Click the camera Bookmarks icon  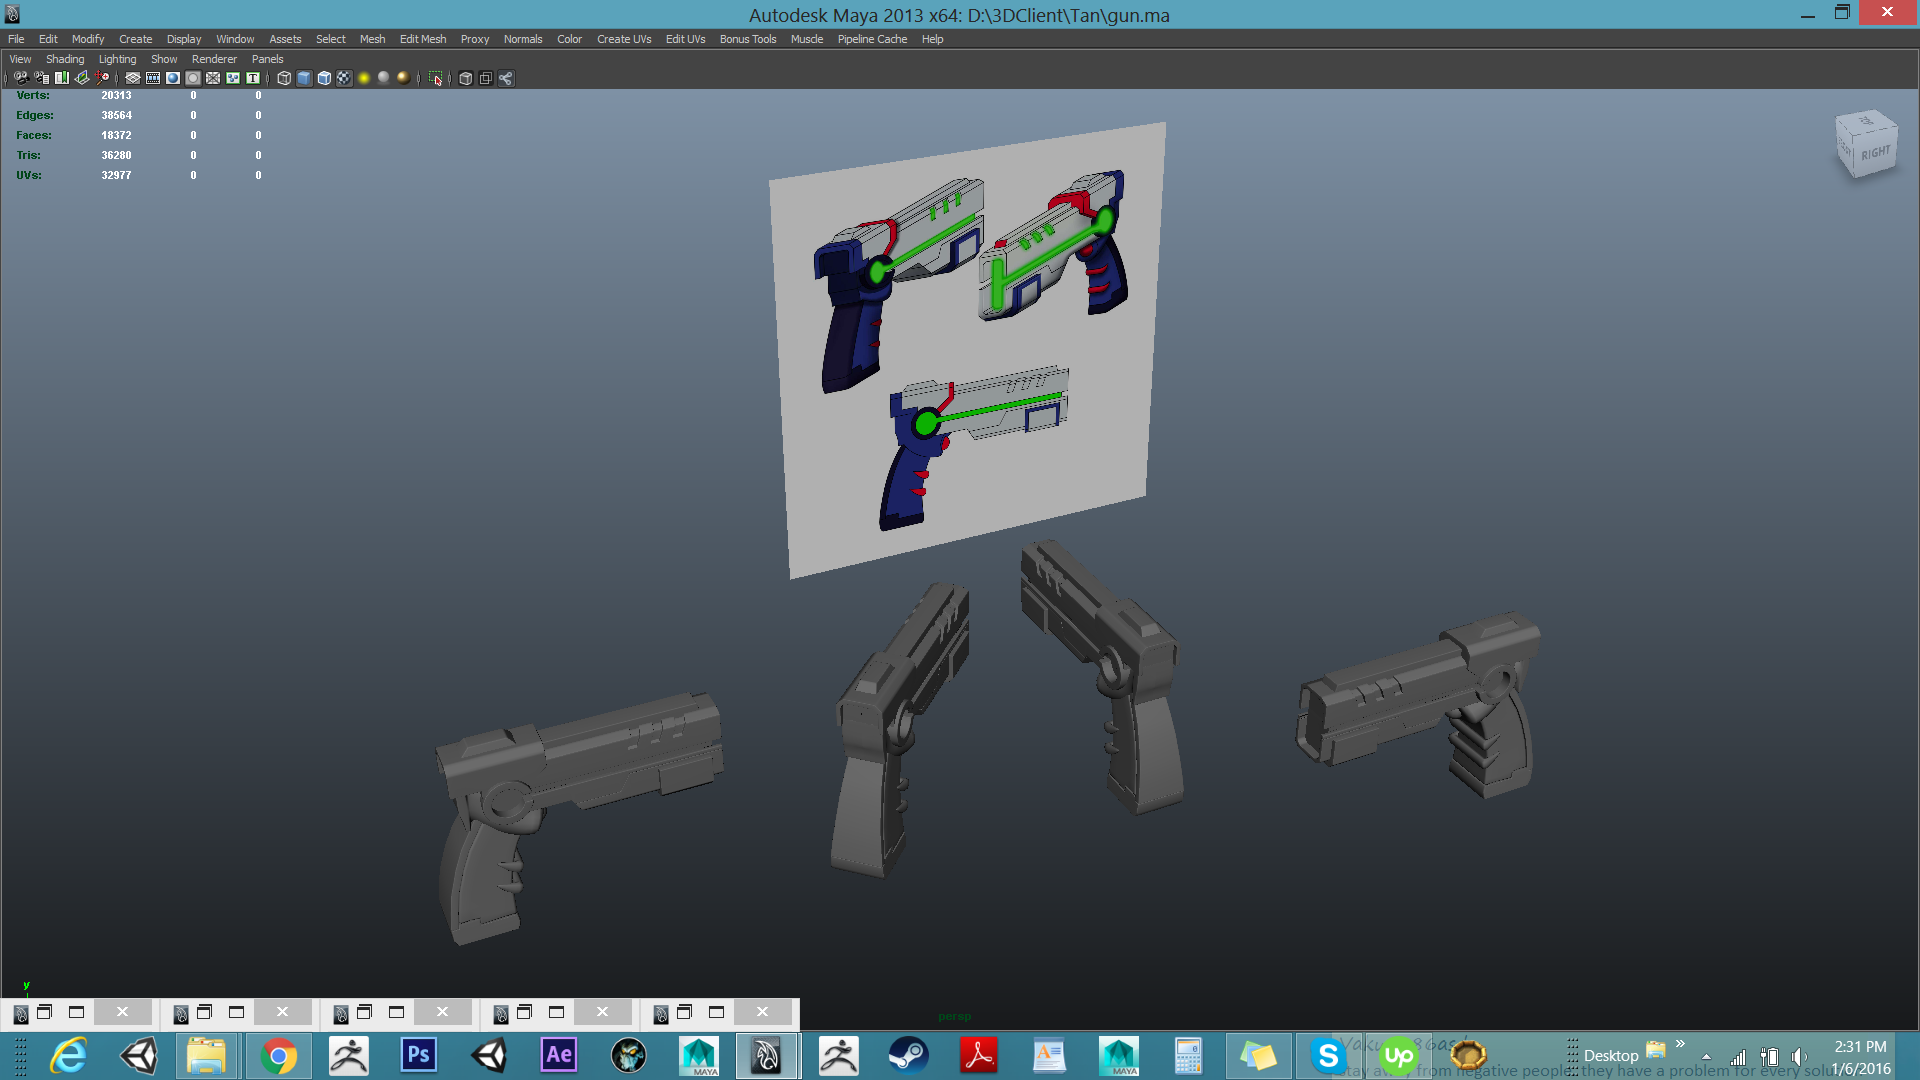click(62, 78)
